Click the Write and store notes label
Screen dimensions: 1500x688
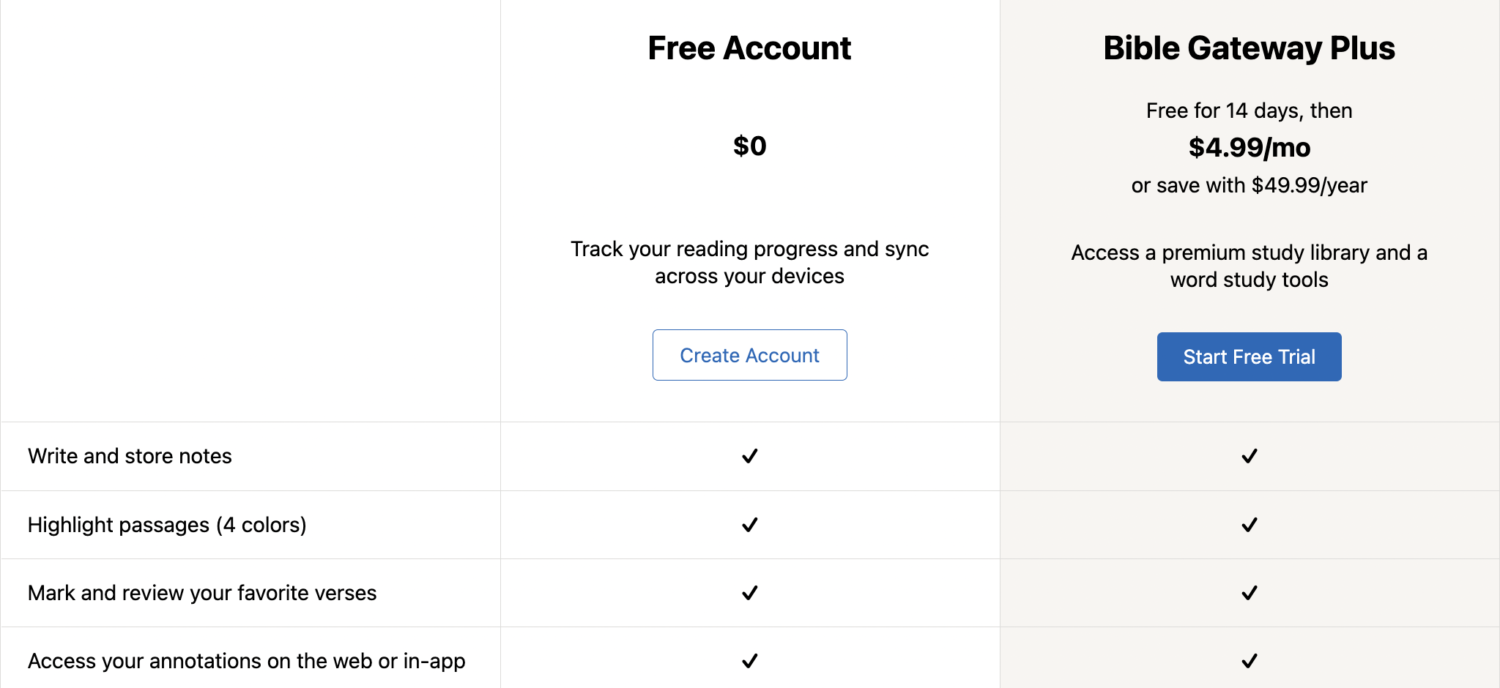click(x=130, y=456)
